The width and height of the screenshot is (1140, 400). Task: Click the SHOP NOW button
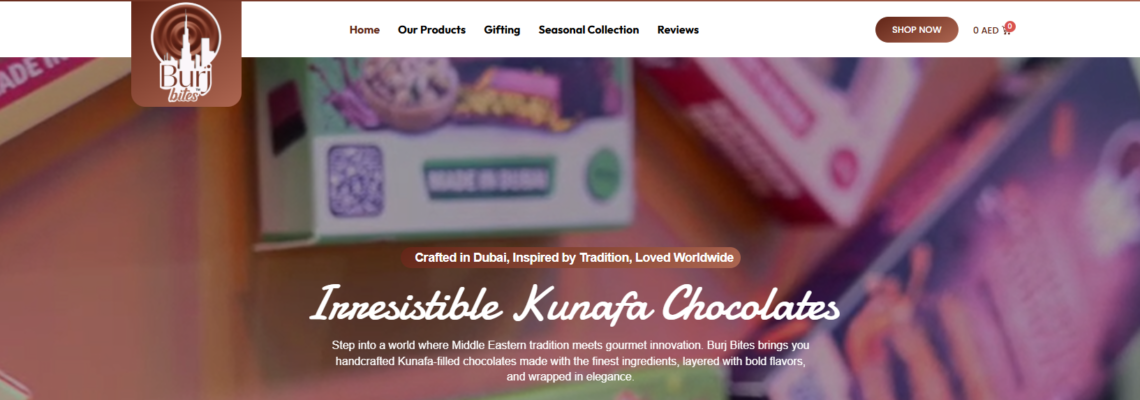click(916, 30)
